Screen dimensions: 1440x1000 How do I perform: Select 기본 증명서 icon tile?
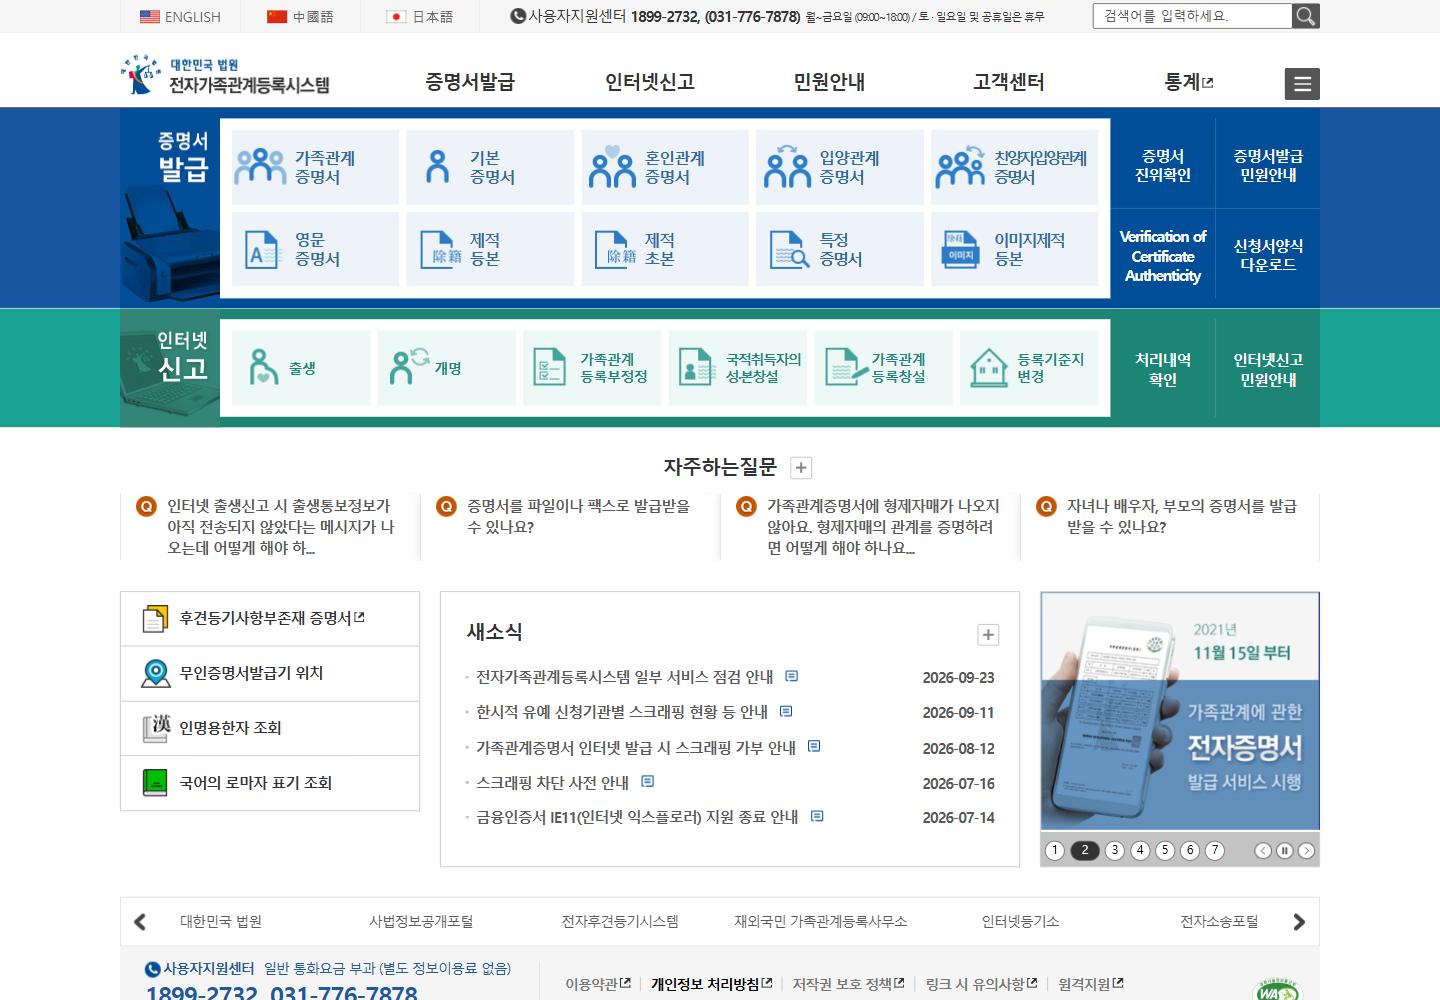[490, 167]
